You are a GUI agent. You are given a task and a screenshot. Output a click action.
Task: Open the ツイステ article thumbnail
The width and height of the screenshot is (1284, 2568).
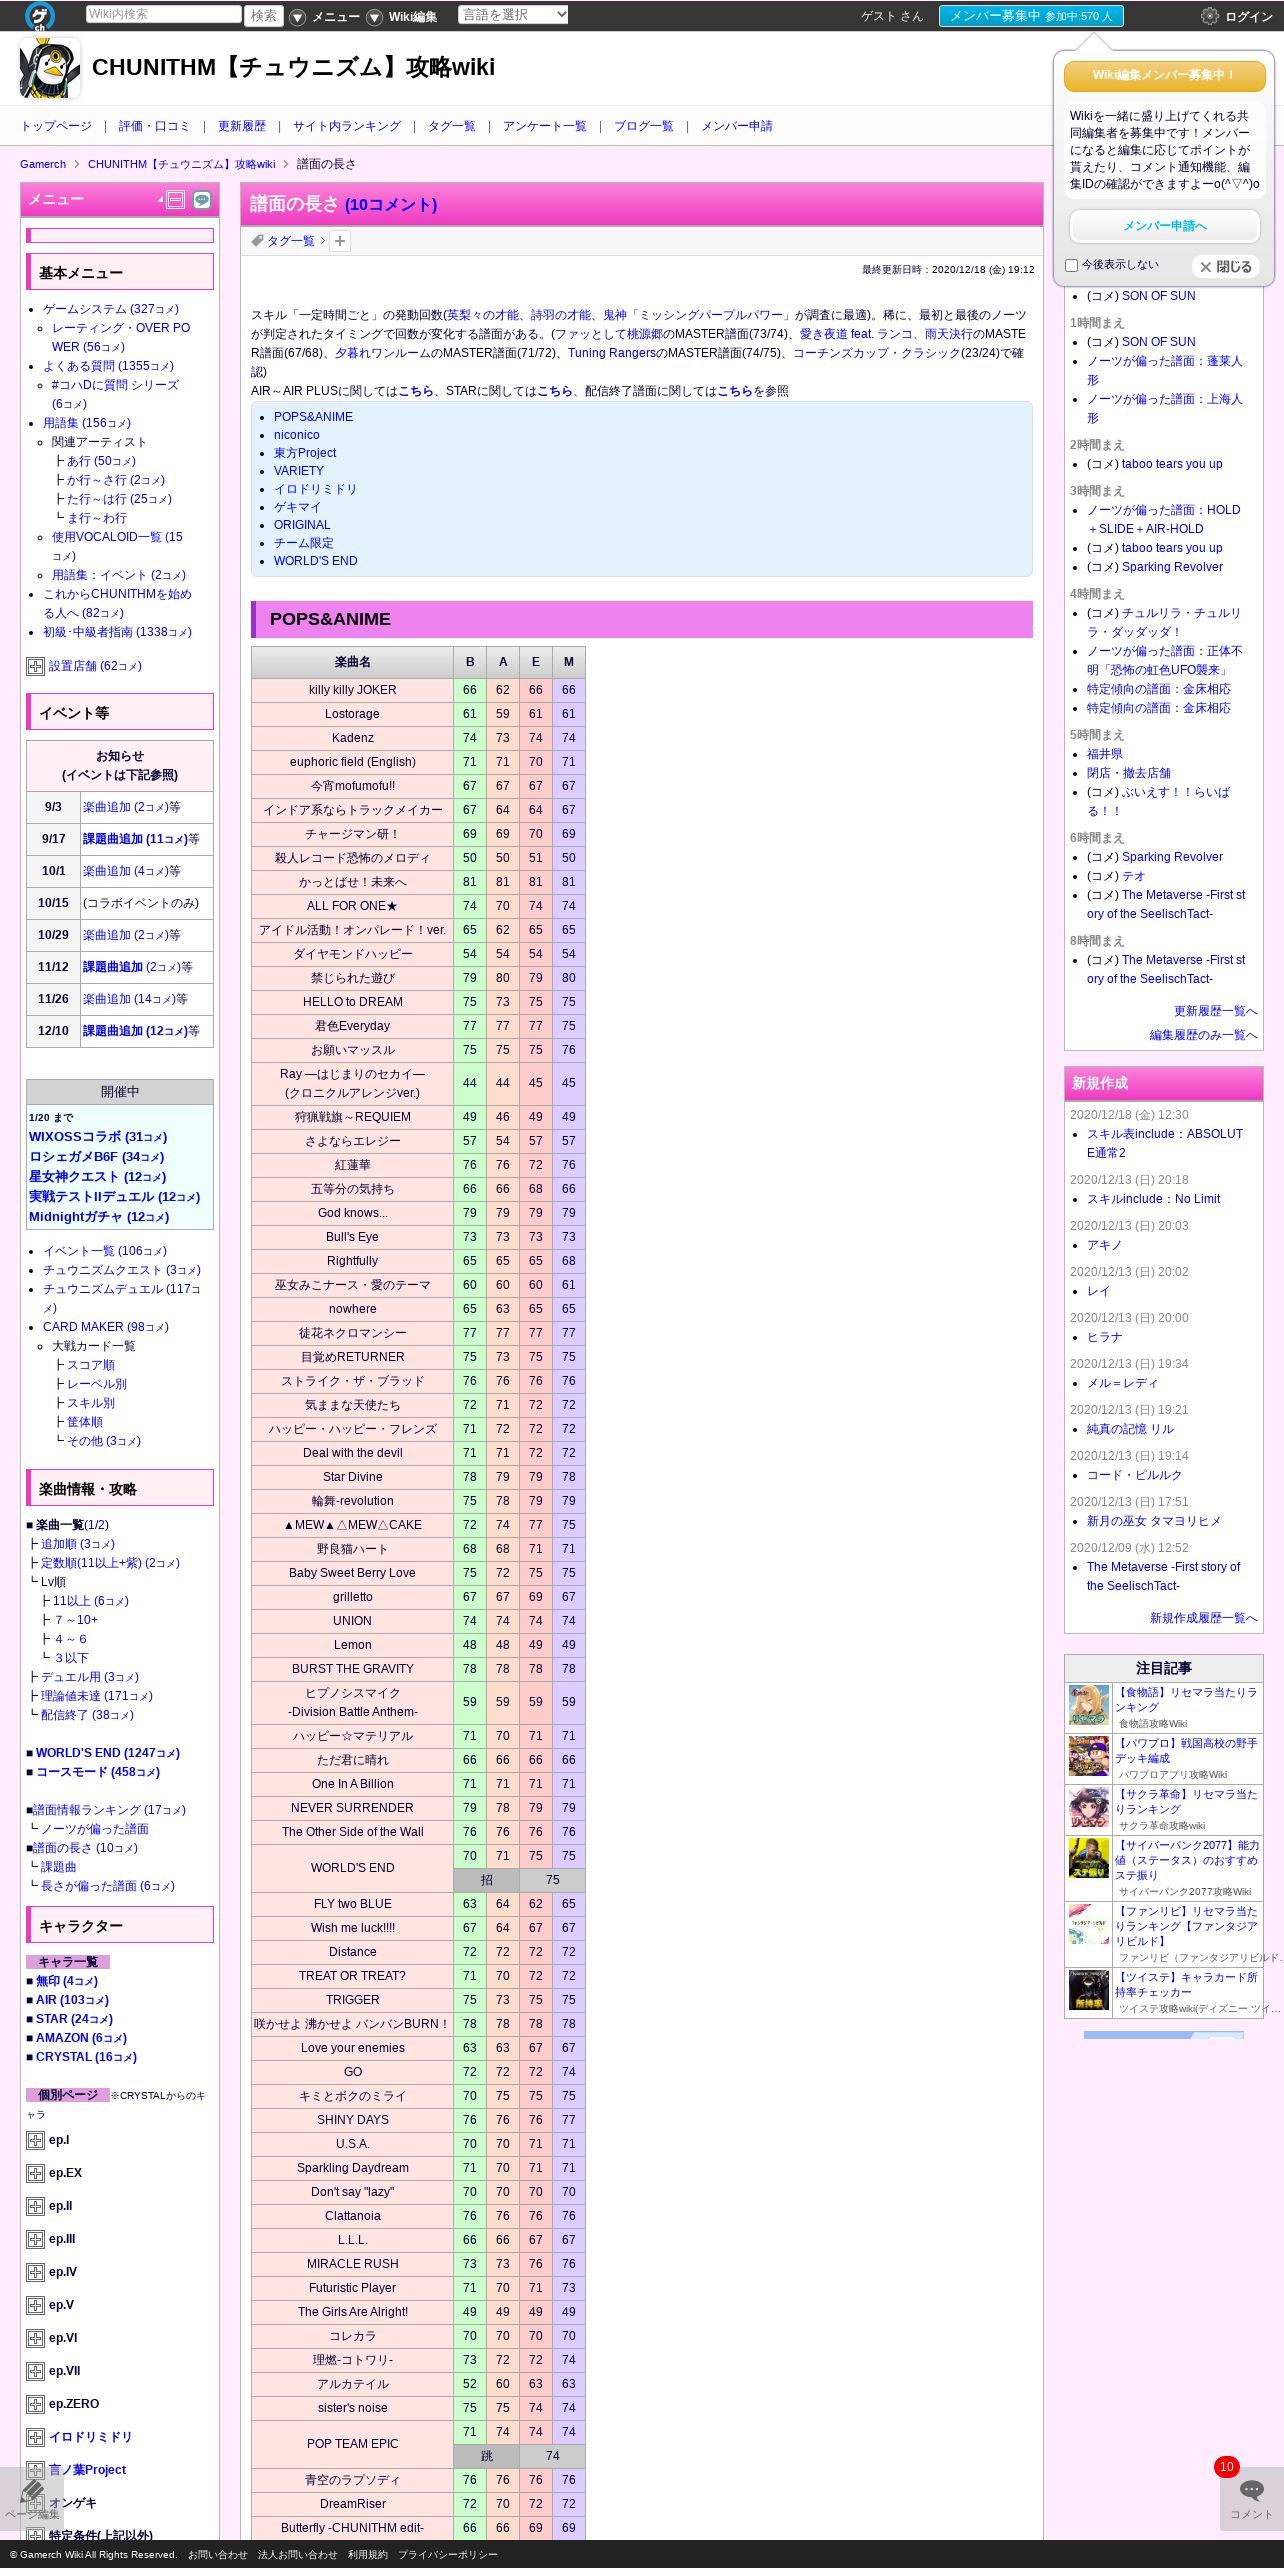pyautogui.click(x=1089, y=1990)
